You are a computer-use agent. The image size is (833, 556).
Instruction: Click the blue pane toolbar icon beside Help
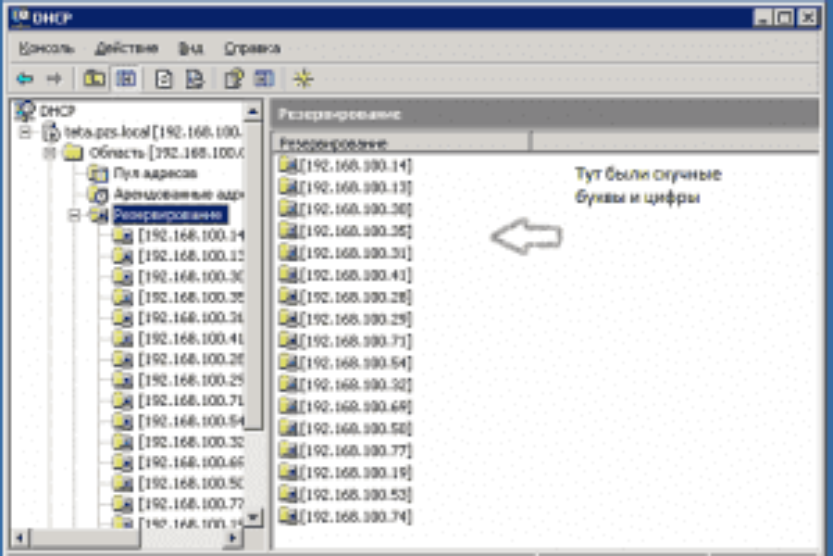264,79
